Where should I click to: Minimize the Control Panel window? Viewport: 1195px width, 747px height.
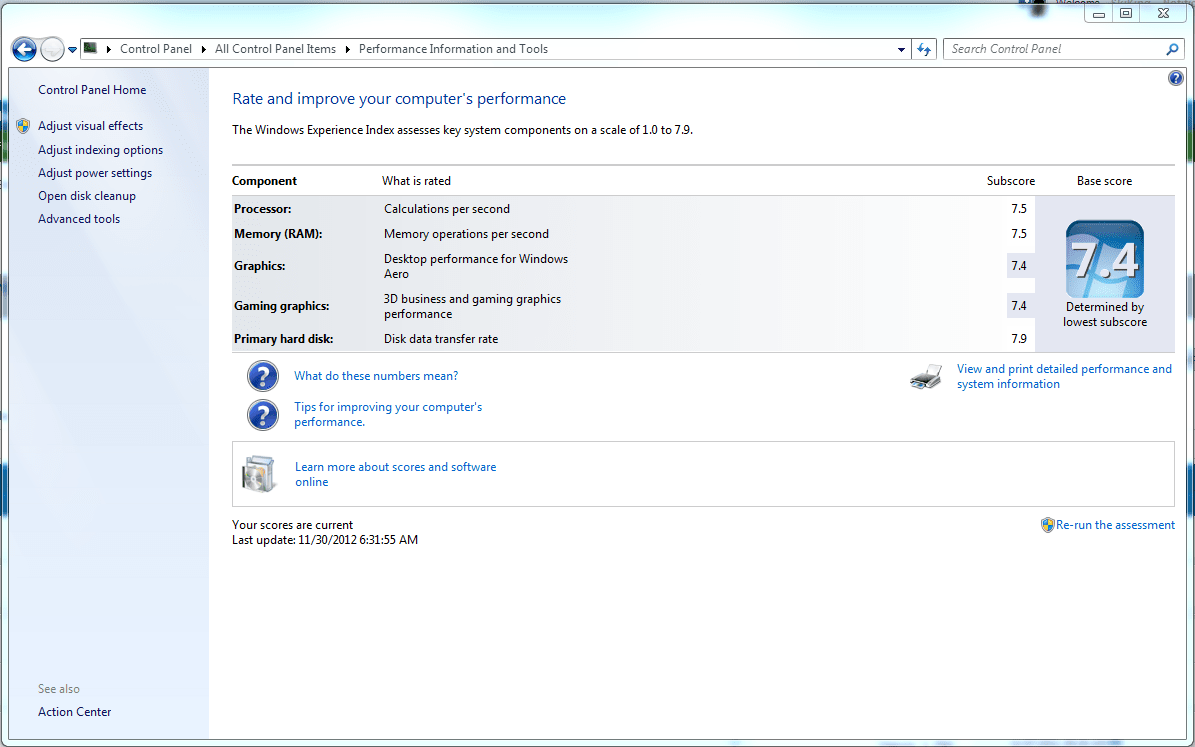coord(1098,14)
